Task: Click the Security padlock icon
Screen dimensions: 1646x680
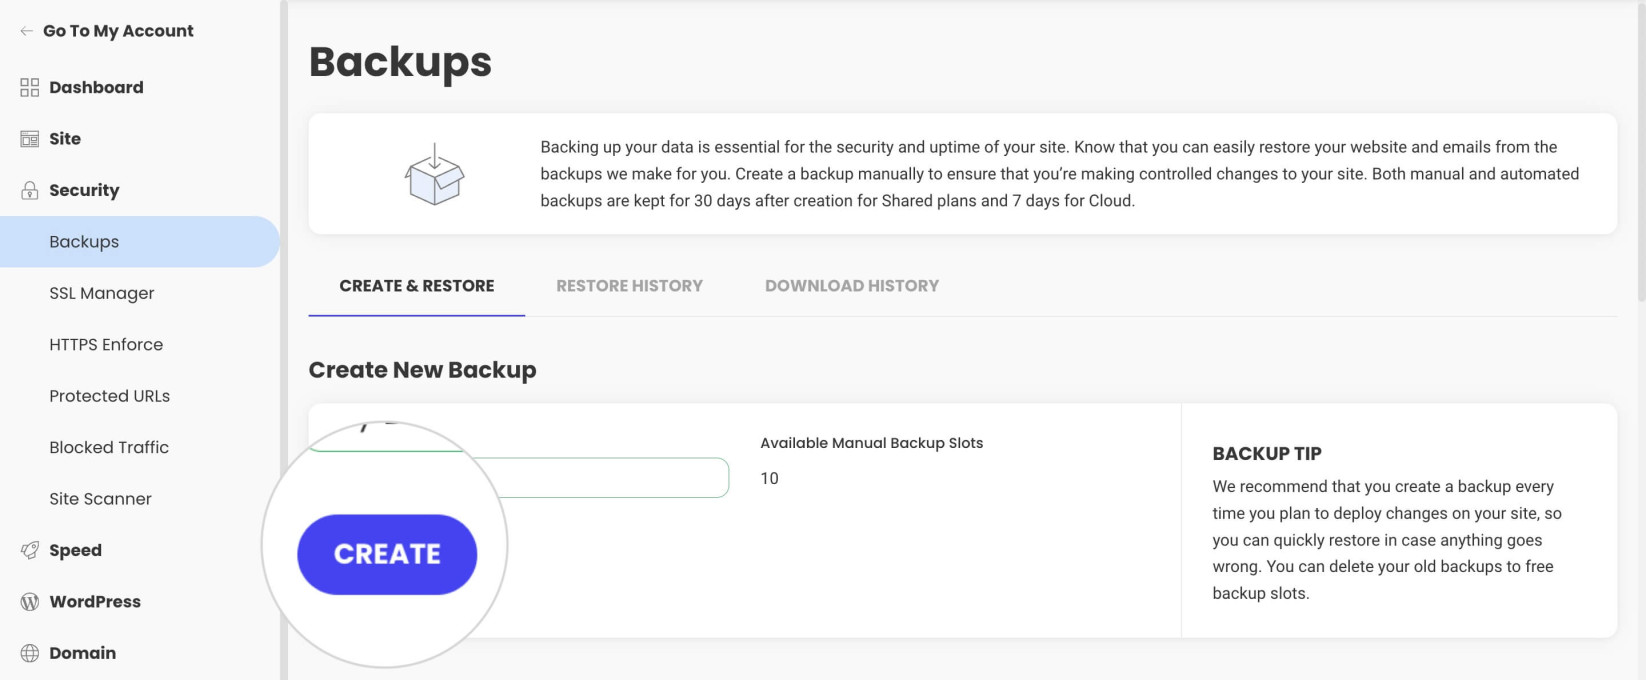Action: pos(30,190)
